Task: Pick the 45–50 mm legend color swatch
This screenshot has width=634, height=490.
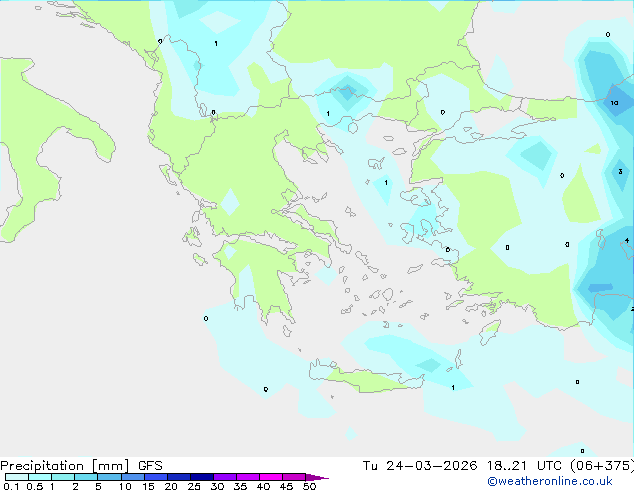Action: click(x=294, y=477)
